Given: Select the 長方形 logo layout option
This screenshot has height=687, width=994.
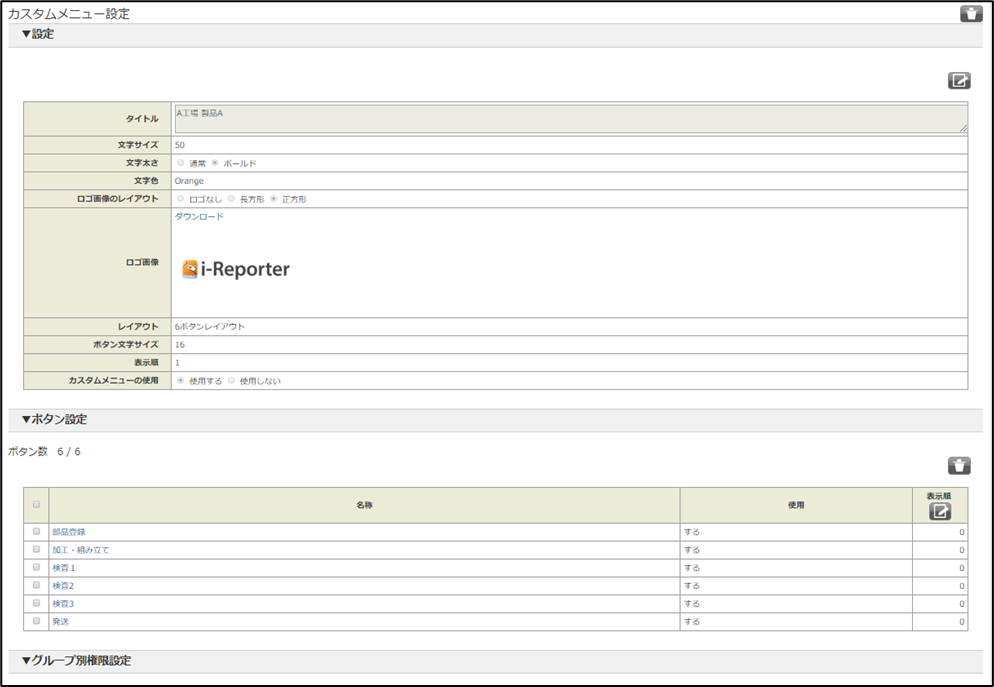Looking at the screenshot, I should [231, 199].
